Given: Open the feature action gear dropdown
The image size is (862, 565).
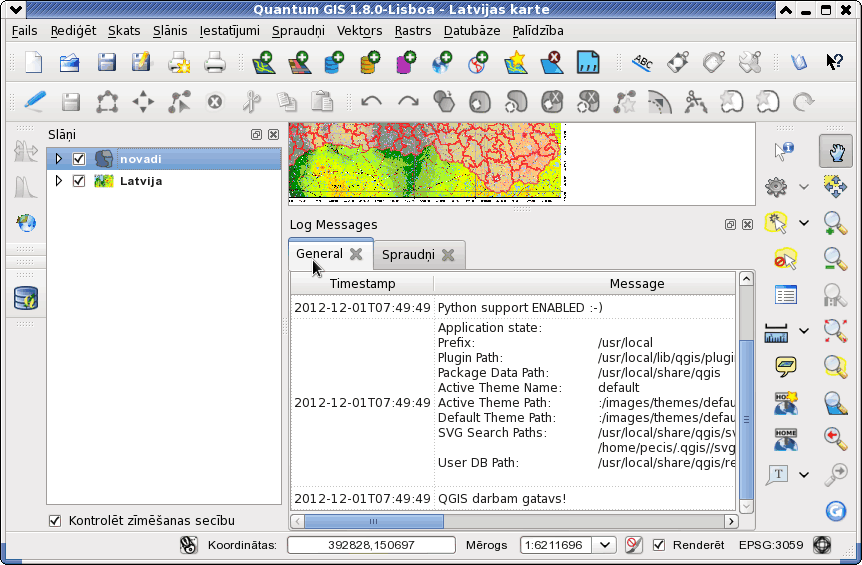Looking at the screenshot, I should tap(804, 187).
